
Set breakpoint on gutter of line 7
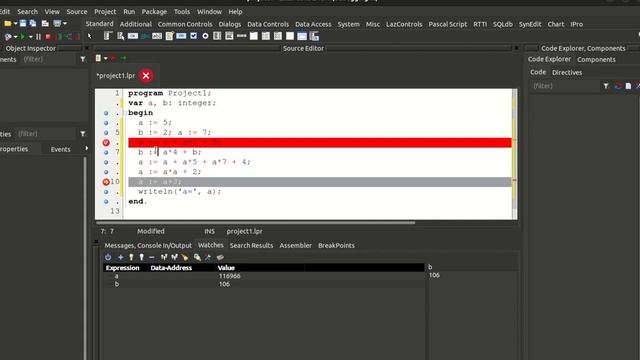coord(106,152)
